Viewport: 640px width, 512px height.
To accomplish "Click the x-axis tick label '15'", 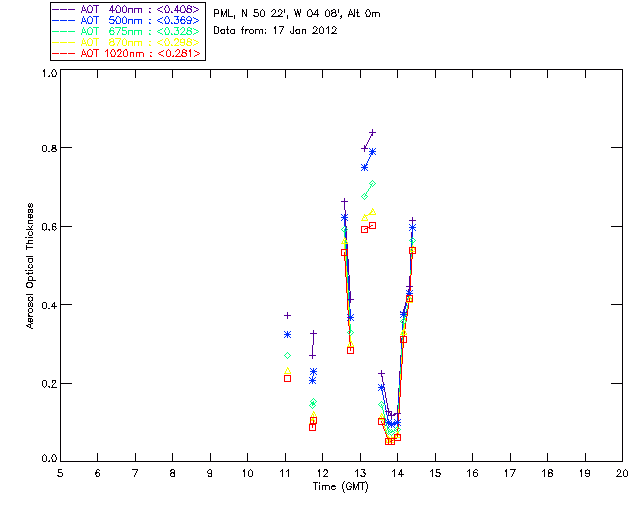I will click(x=435, y=473).
